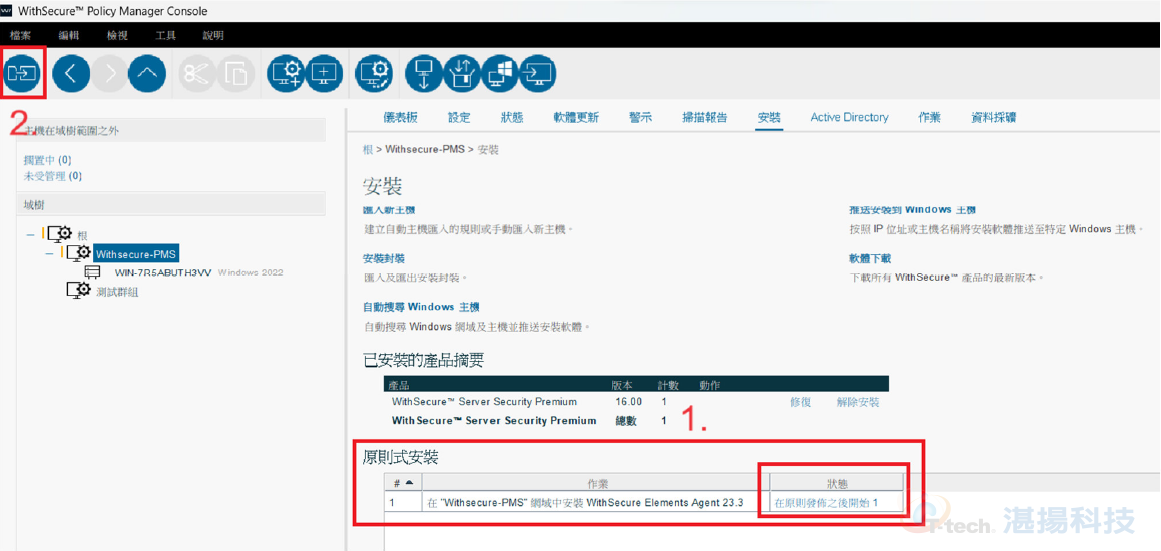Click the 測試群組 domain icon
Screen dimensions: 1161x551
coord(79,291)
